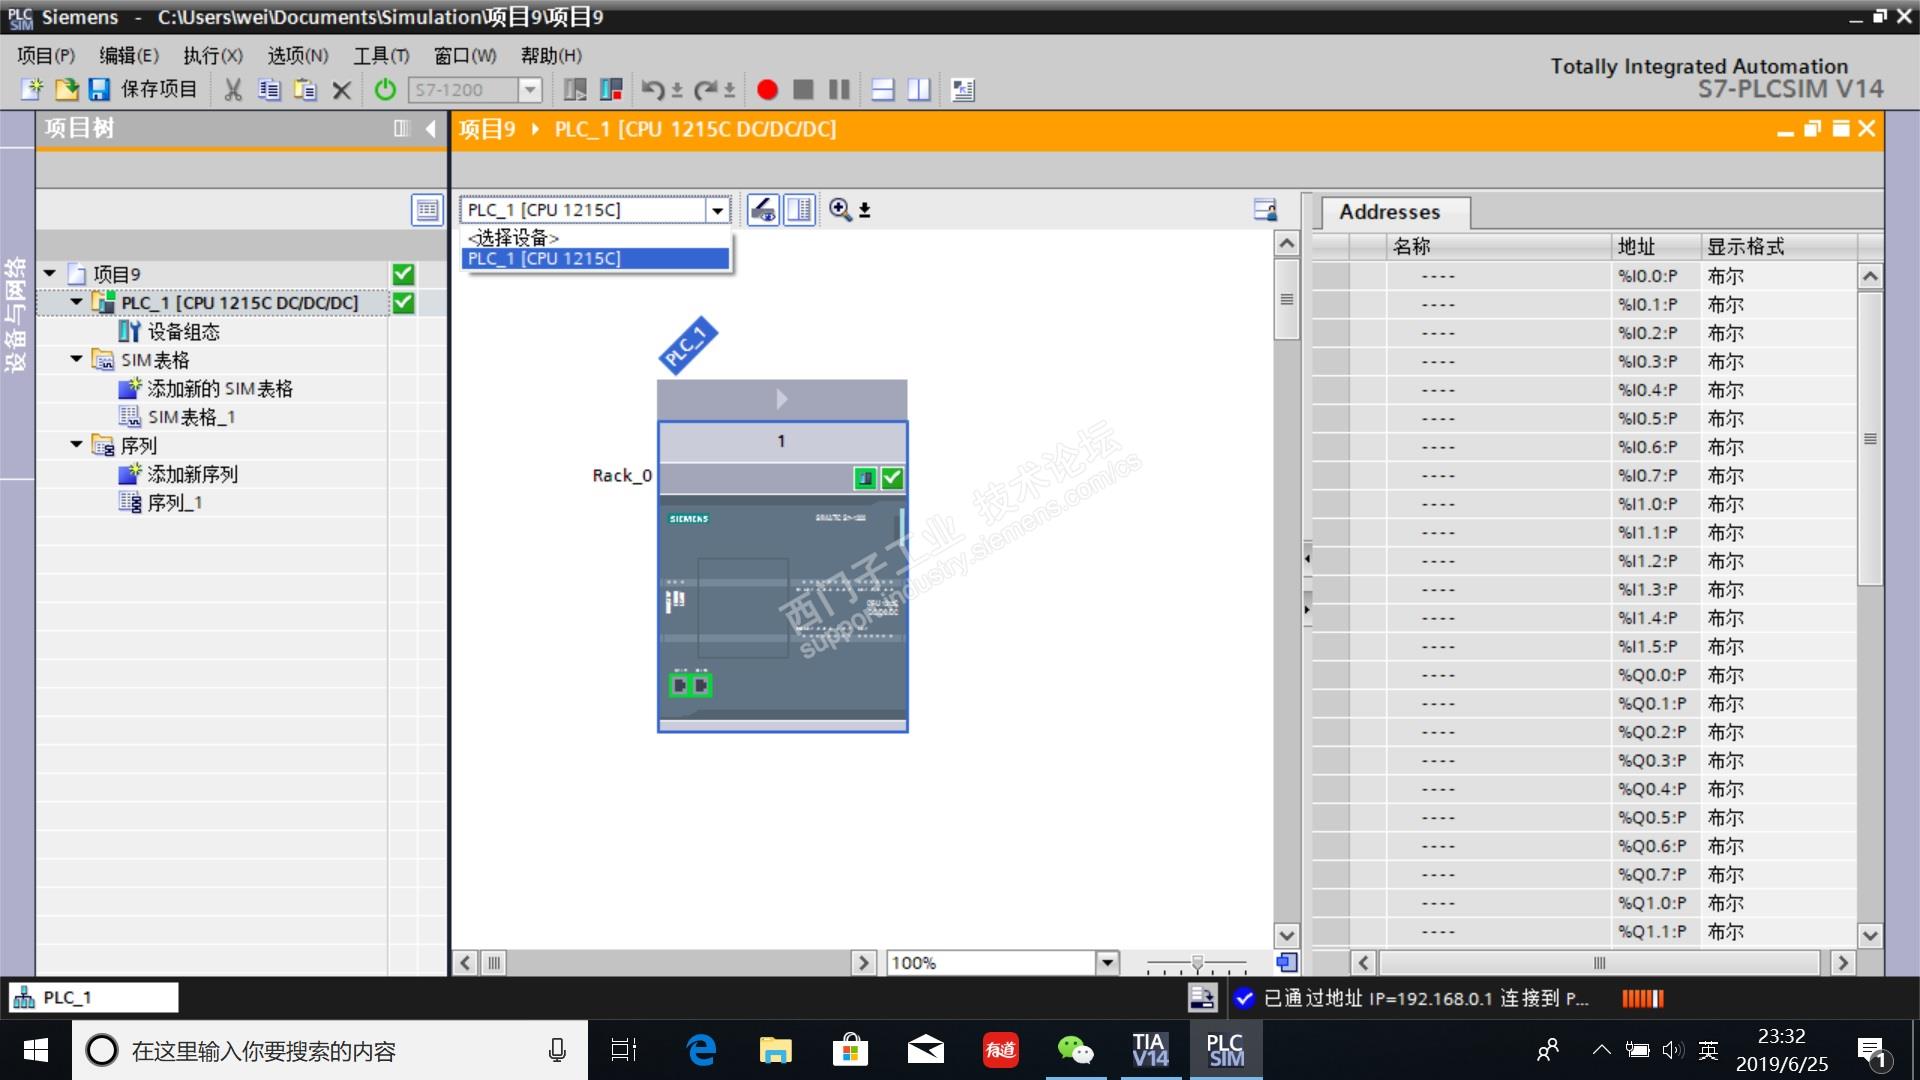Open the TIA V14 taskbar application

click(1149, 1050)
